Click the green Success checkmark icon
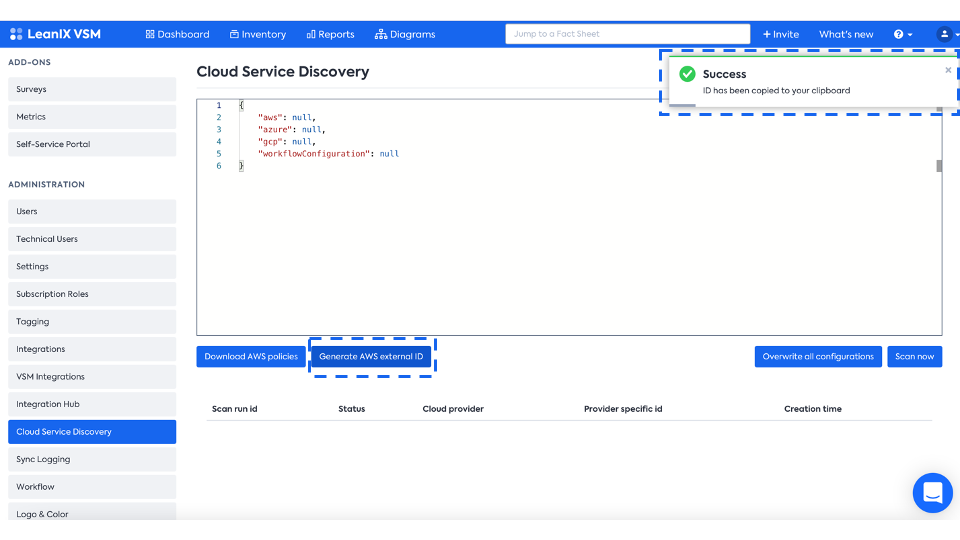This screenshot has height=540, width=960. (x=687, y=74)
